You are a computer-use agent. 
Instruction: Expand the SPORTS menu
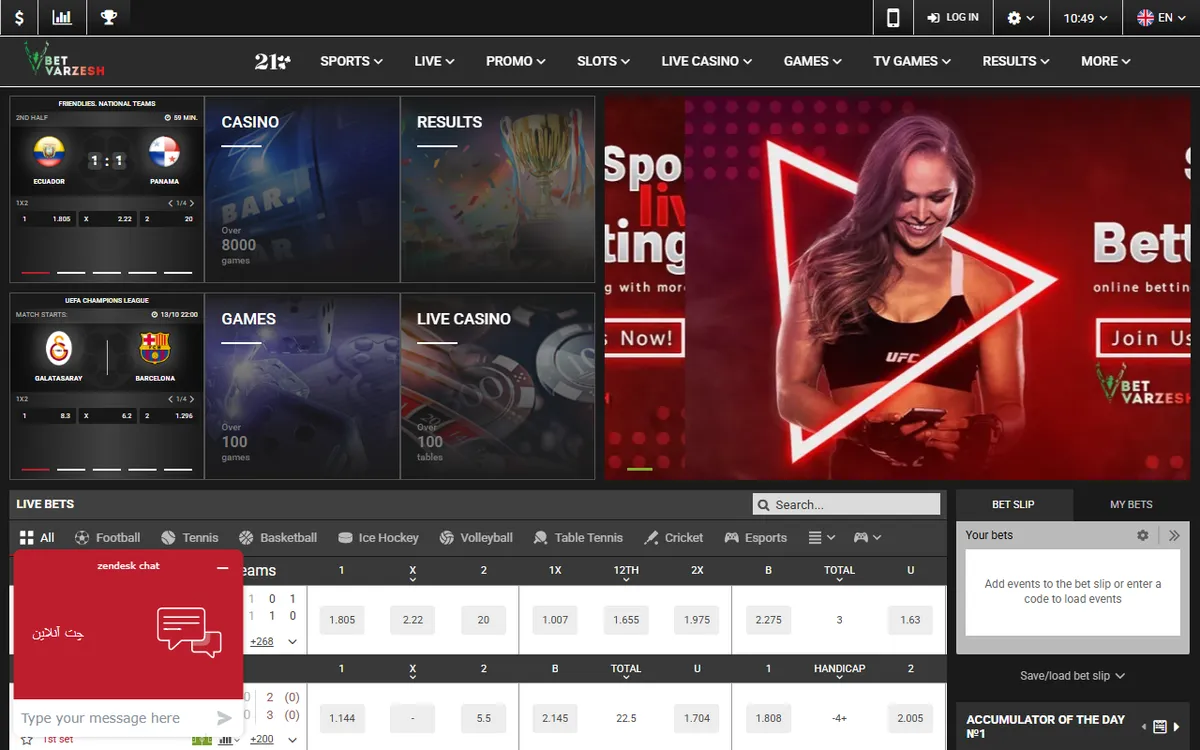[351, 61]
